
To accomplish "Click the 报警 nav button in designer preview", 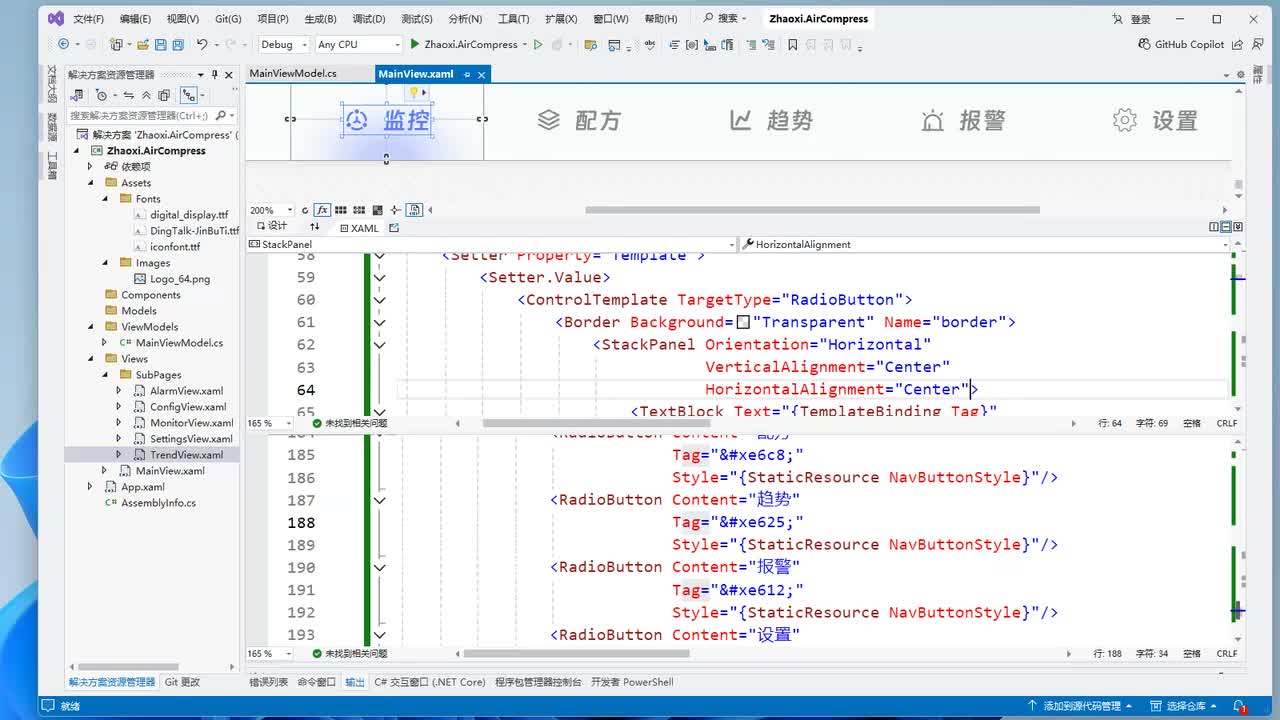I will click(963, 121).
